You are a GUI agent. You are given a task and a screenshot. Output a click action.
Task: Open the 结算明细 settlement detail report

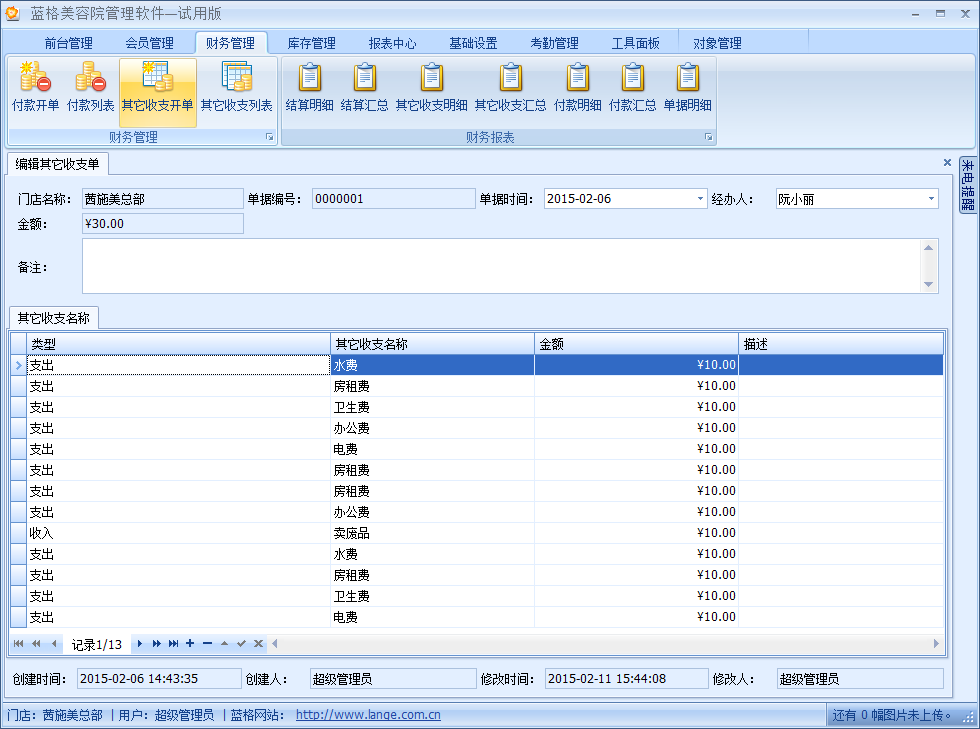pyautogui.click(x=309, y=88)
